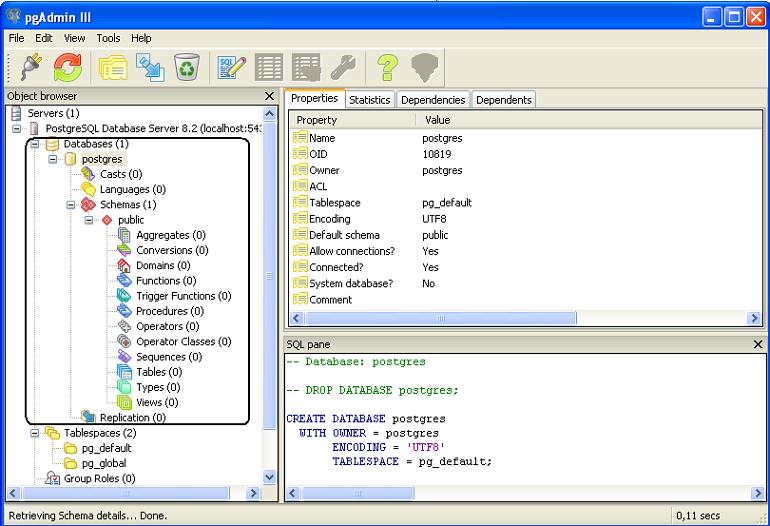
Task: Select the System database? property row
Action: pos(526,283)
